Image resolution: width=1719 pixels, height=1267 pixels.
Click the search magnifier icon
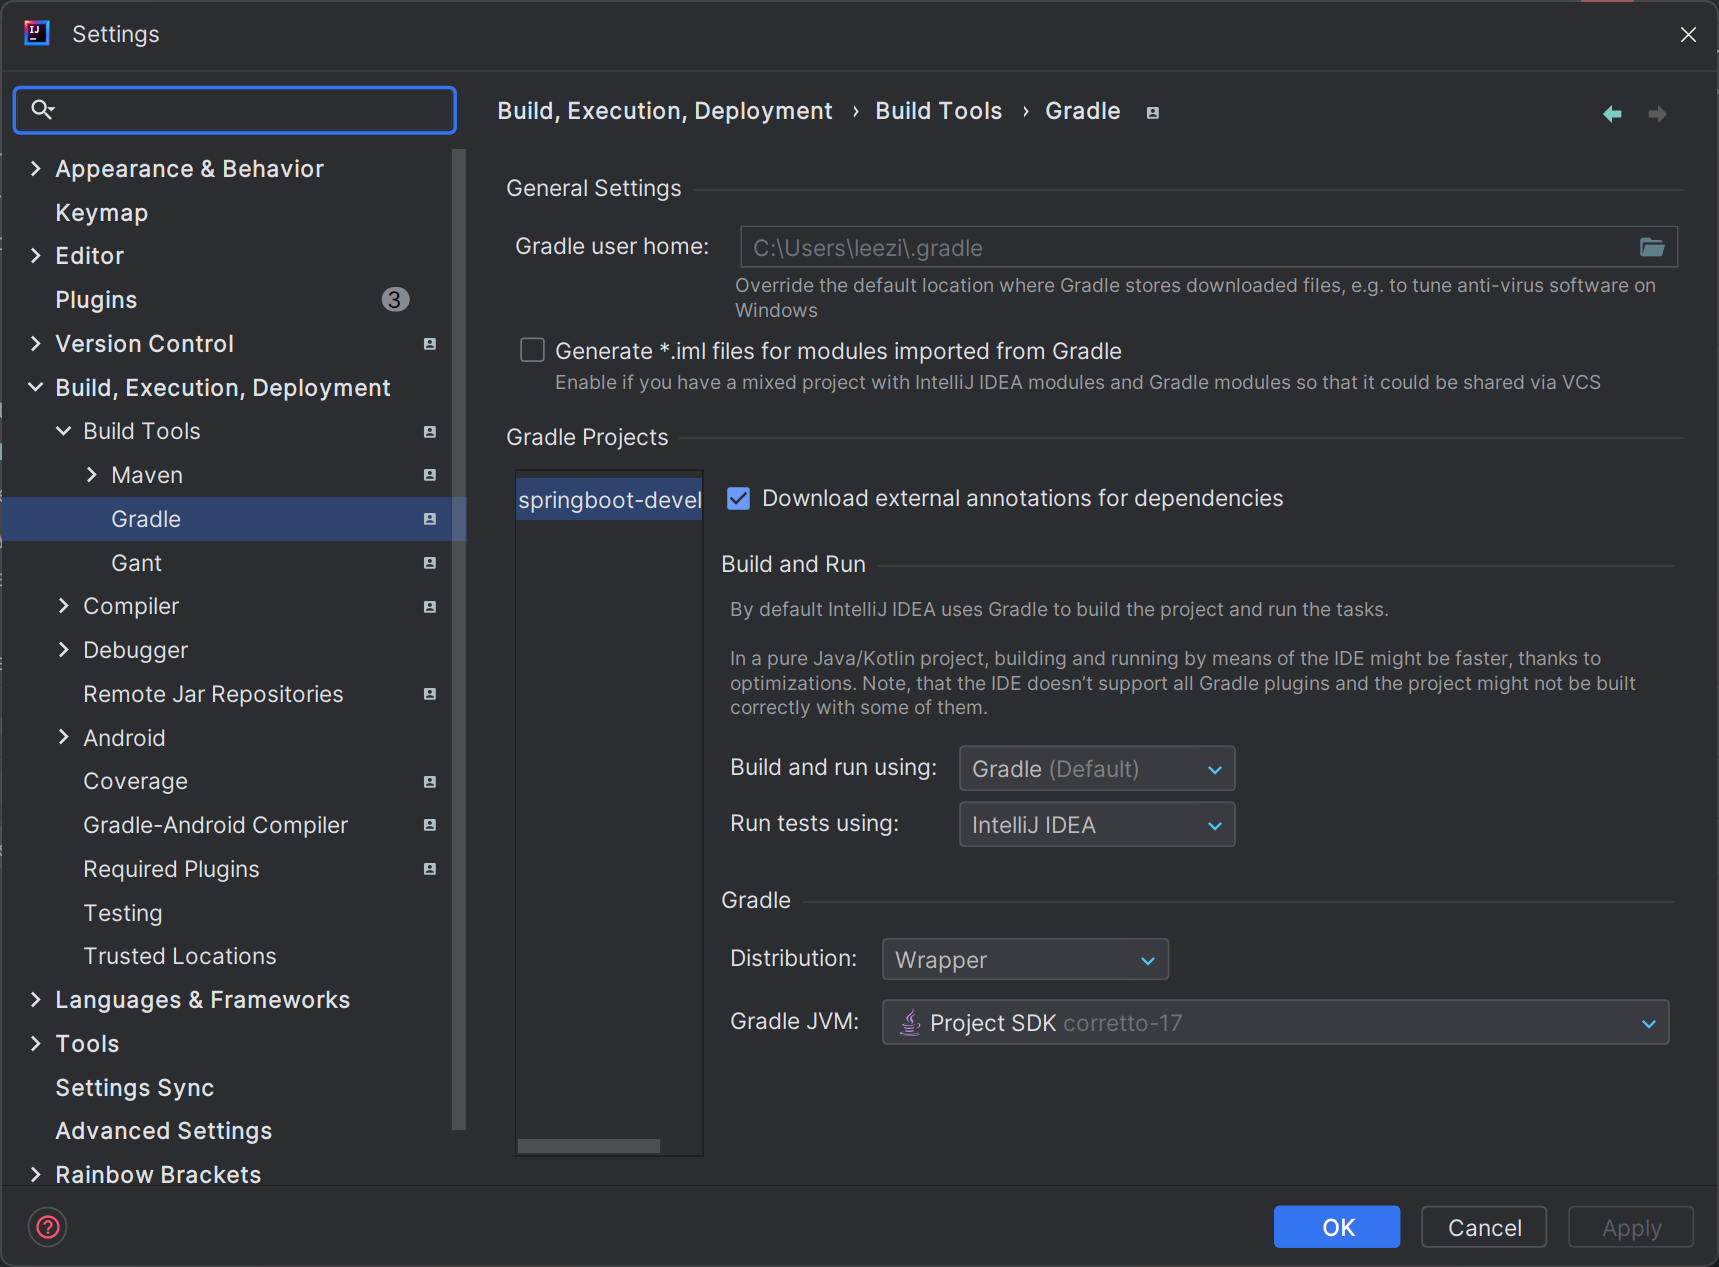[x=43, y=109]
